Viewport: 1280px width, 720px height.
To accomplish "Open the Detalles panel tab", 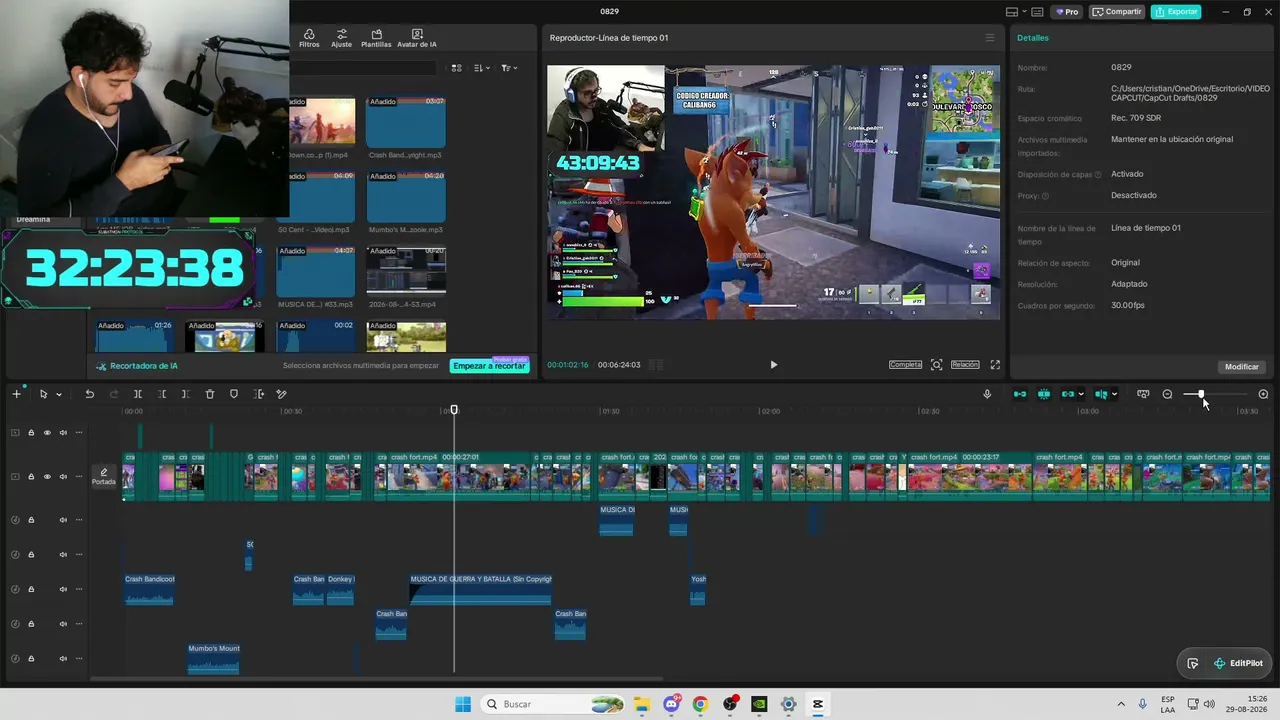I will [x=1033, y=38].
